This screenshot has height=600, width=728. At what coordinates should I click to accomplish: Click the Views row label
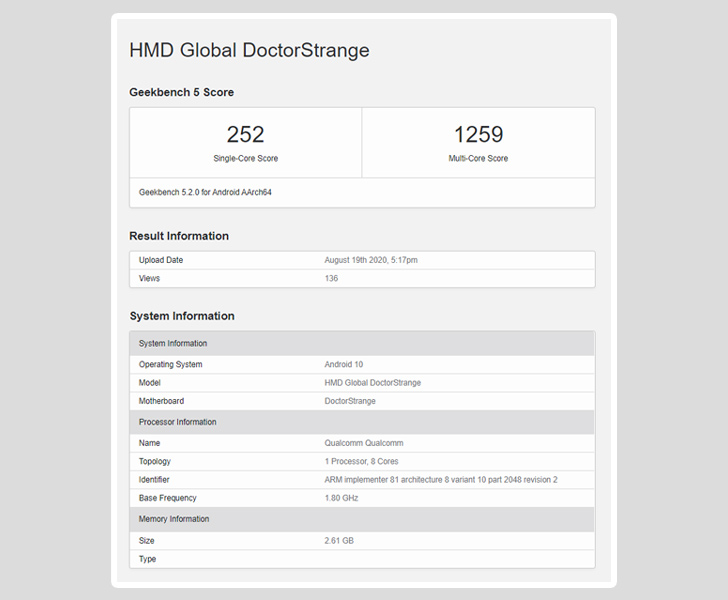tap(149, 278)
